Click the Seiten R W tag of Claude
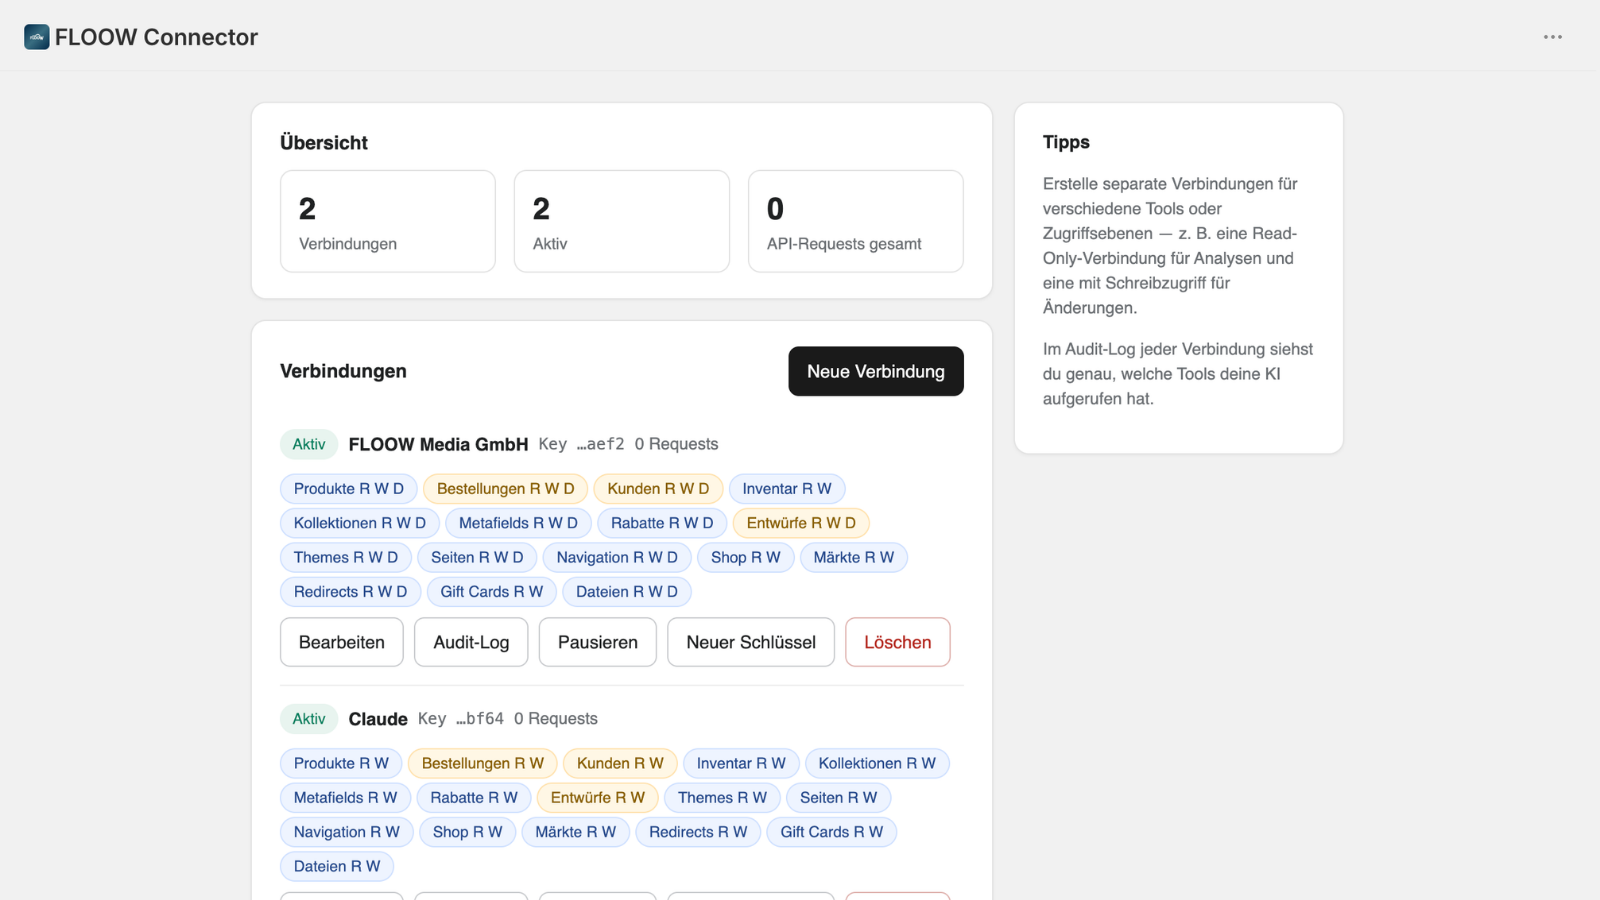Screen dimensions: 1600x900 coord(839,798)
